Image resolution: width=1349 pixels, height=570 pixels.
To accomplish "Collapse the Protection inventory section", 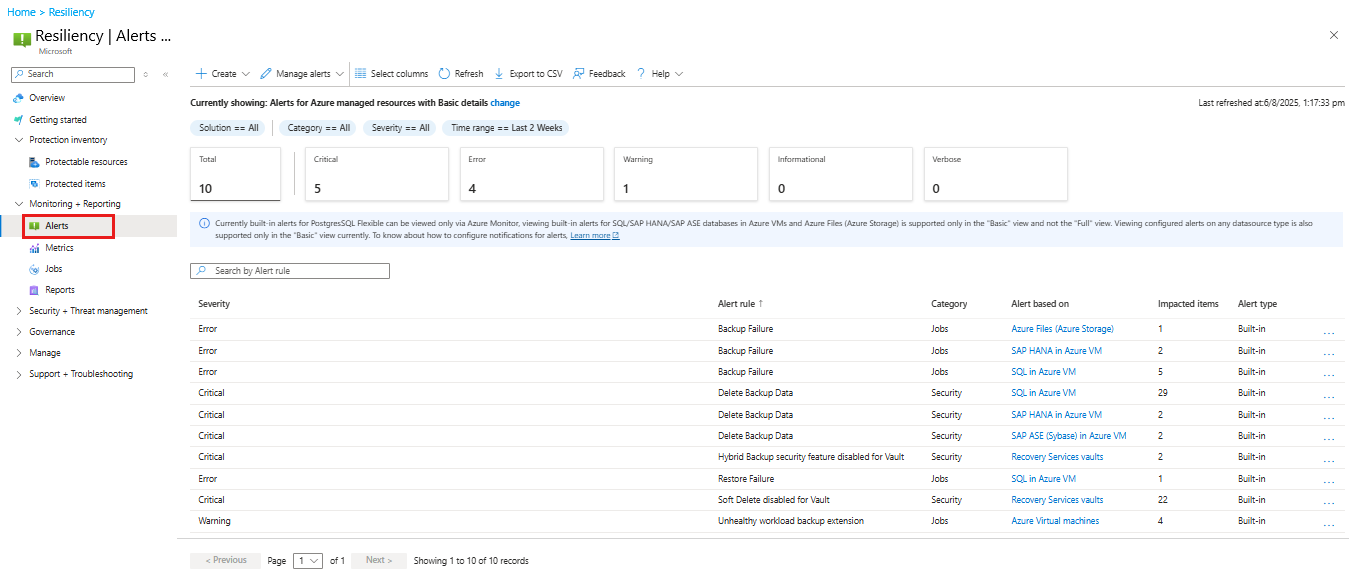I will (19, 140).
